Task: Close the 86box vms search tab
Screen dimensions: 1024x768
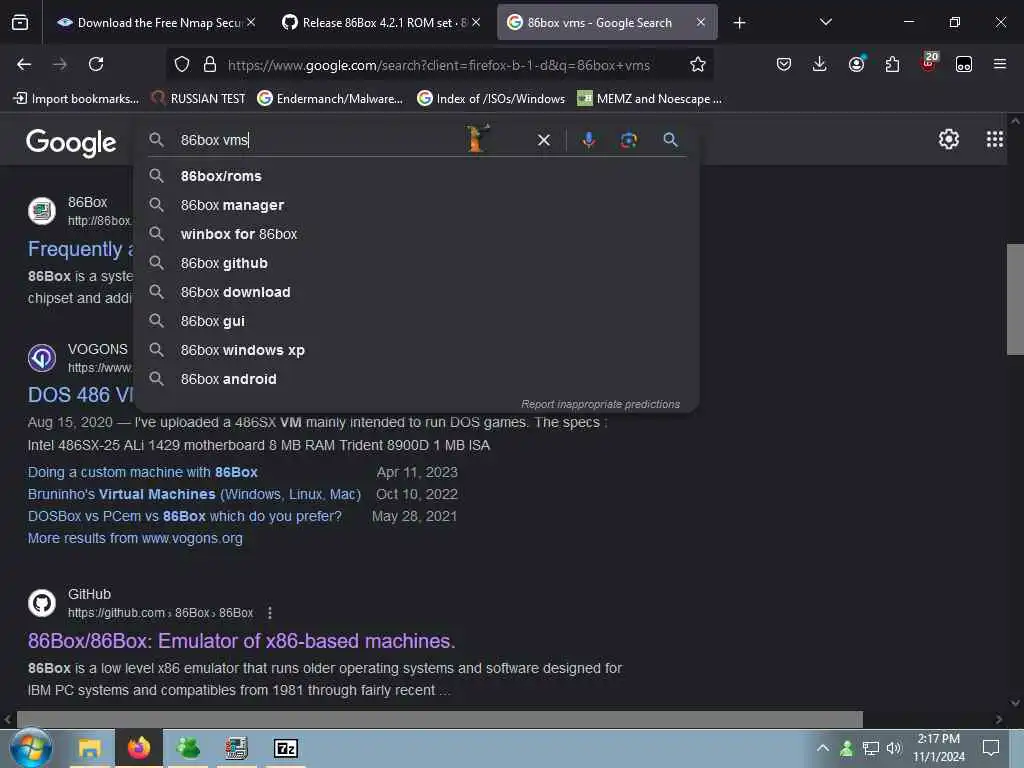Action: [701, 22]
